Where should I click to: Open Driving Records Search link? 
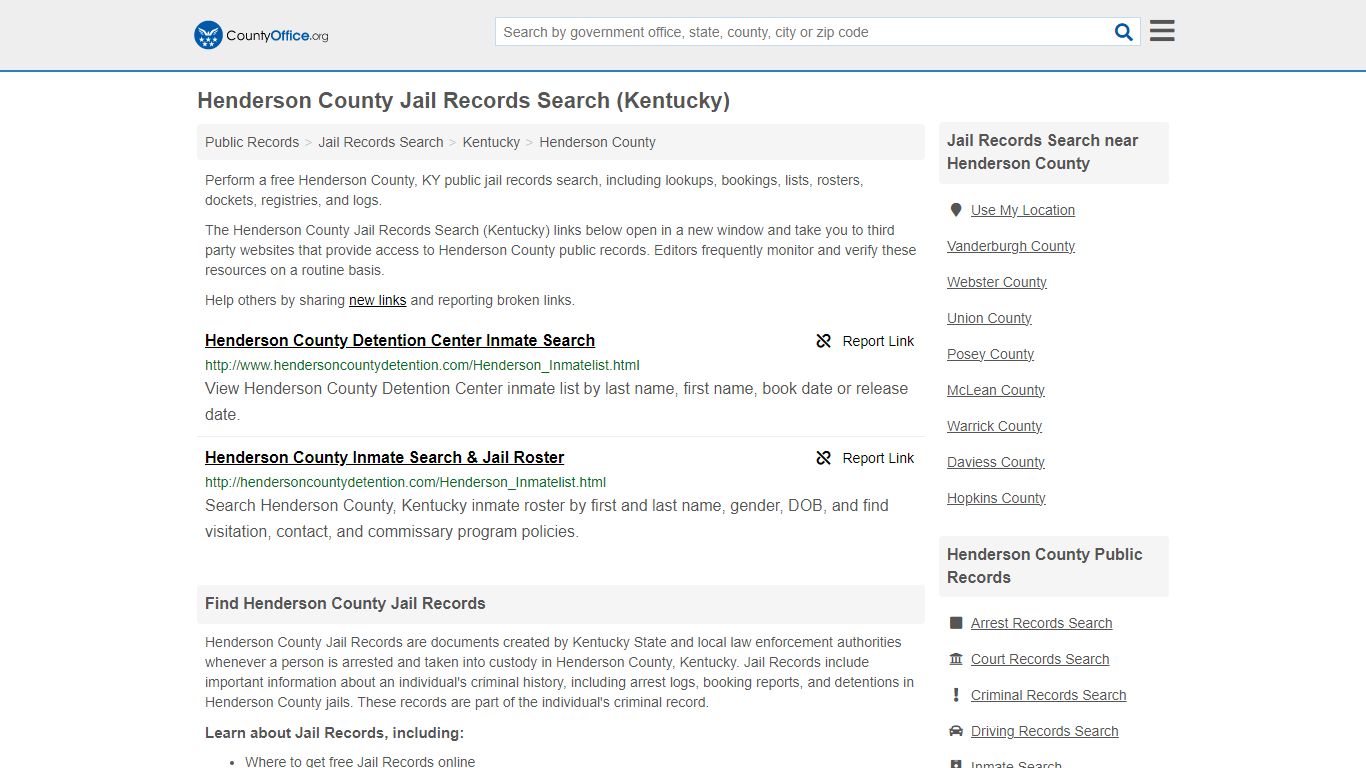click(x=1044, y=731)
